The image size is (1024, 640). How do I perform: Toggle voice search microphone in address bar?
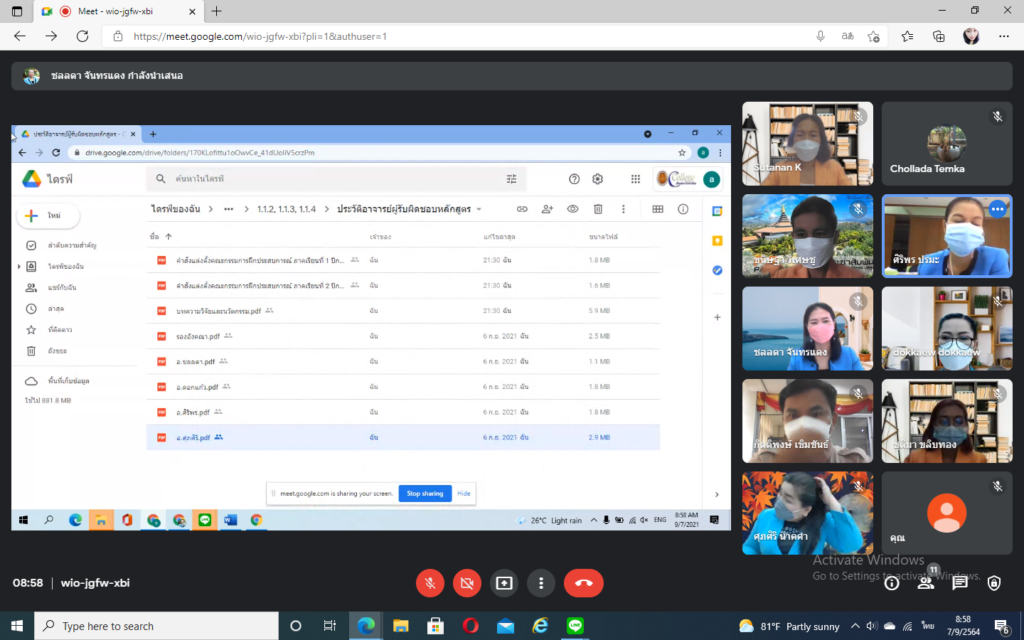[x=821, y=36]
